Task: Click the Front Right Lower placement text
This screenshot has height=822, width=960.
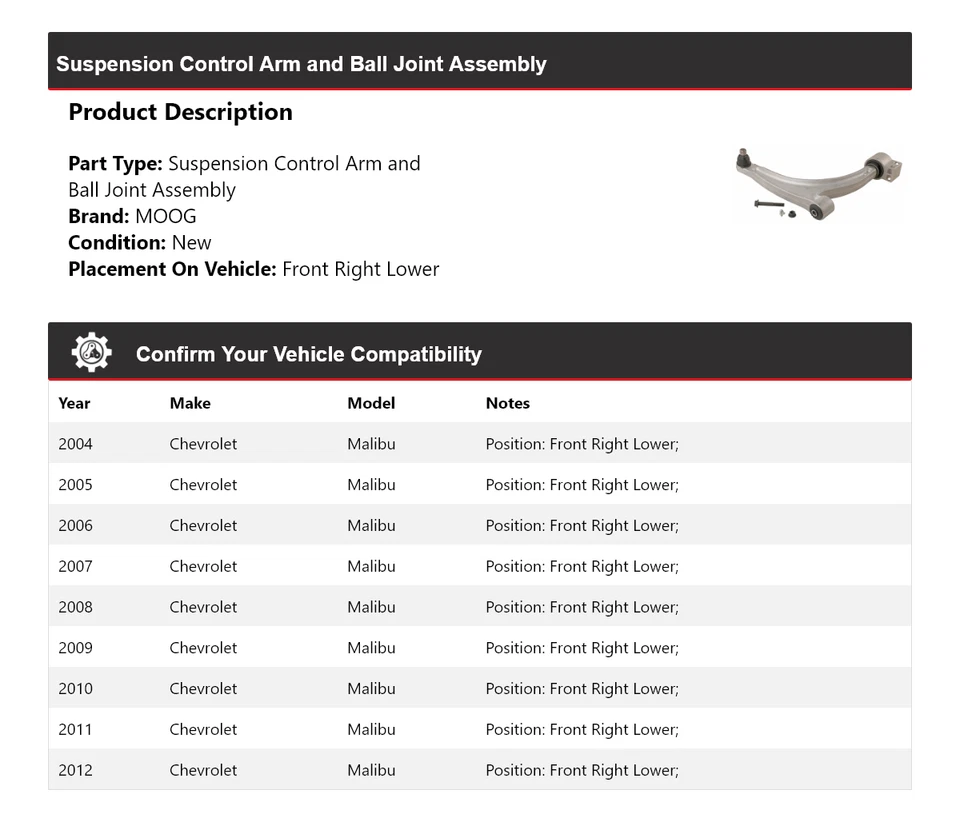Action: pos(360,269)
